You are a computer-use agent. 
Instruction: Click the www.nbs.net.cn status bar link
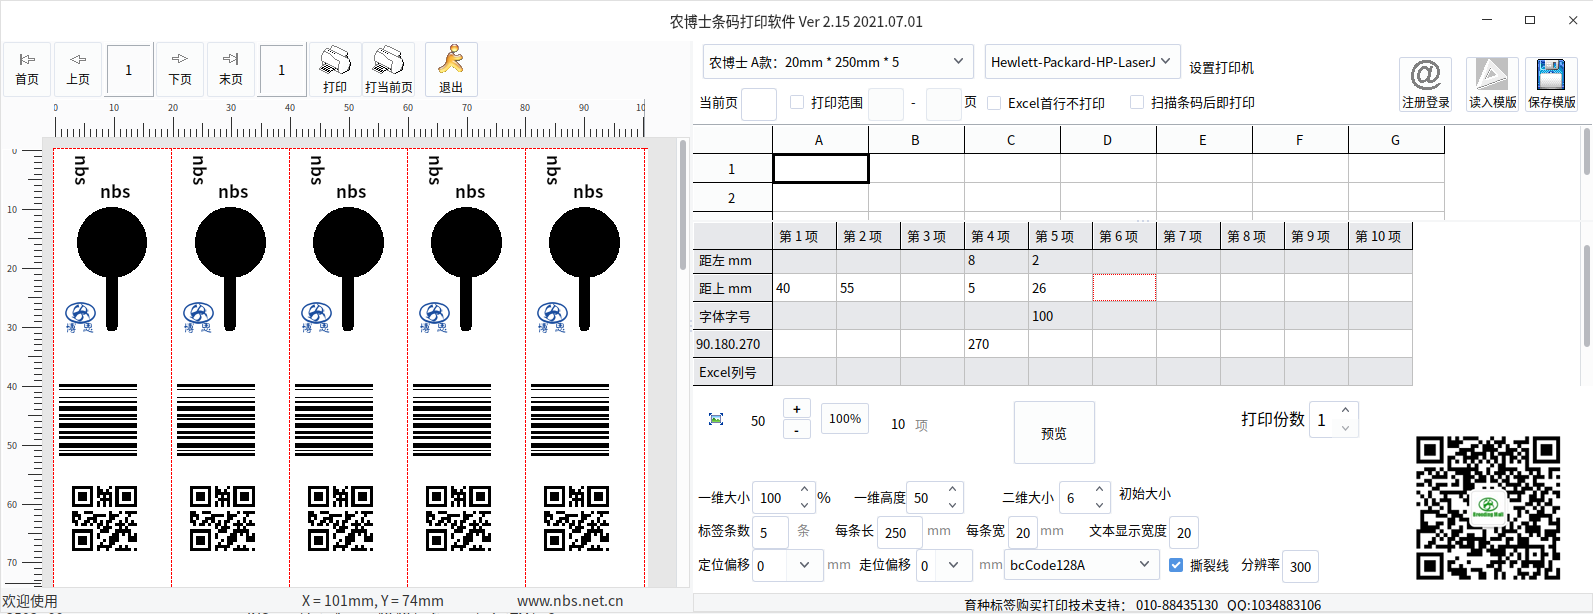570,601
